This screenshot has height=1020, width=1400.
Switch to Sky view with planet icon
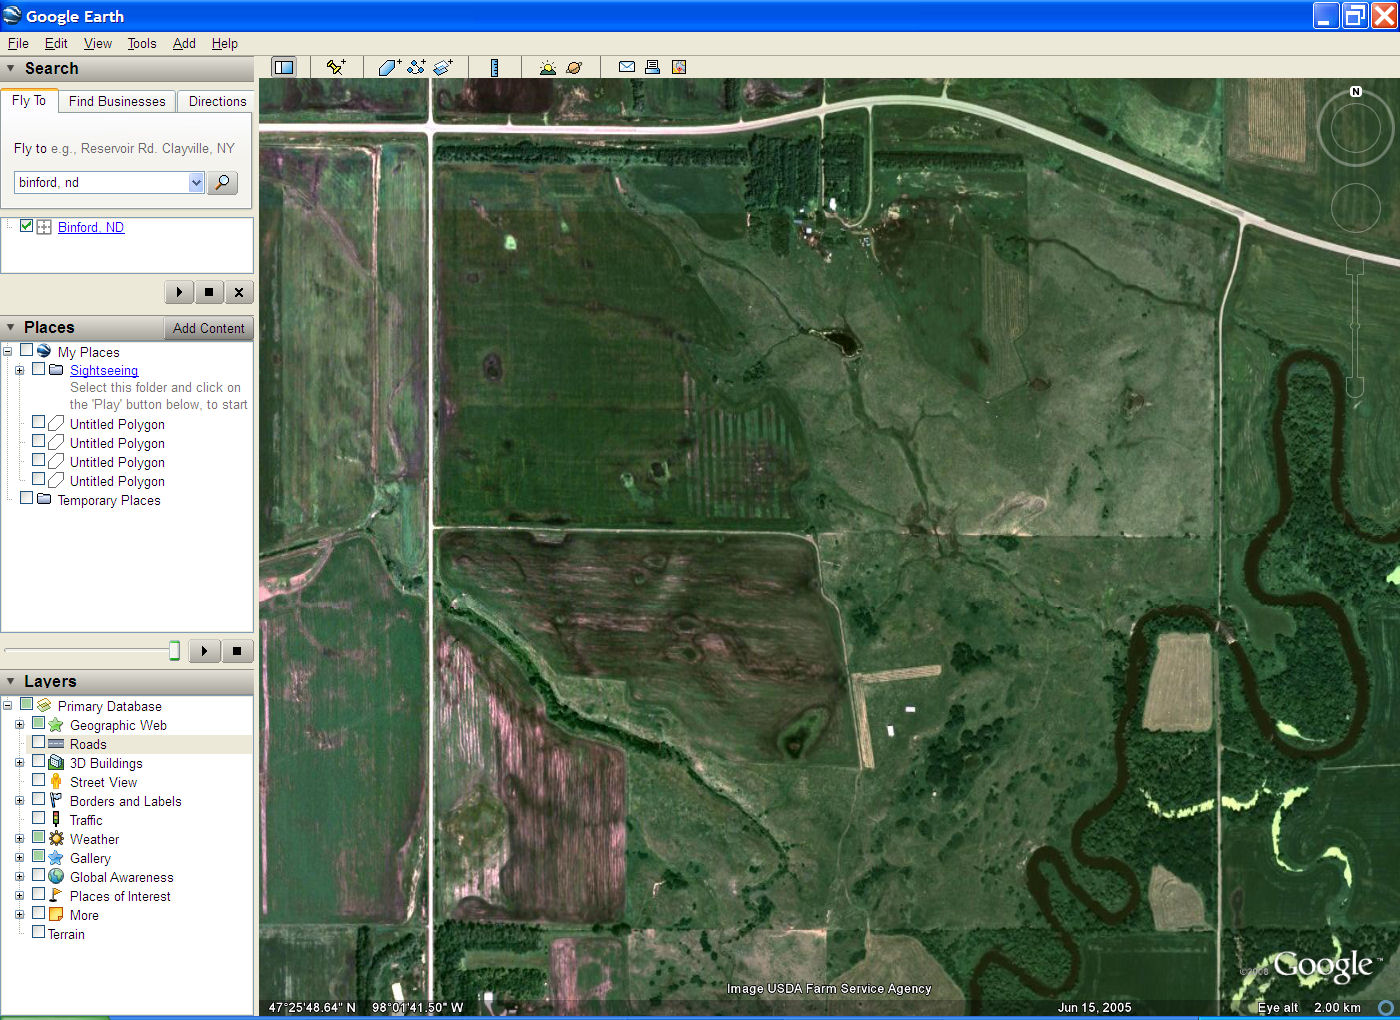[x=574, y=67]
